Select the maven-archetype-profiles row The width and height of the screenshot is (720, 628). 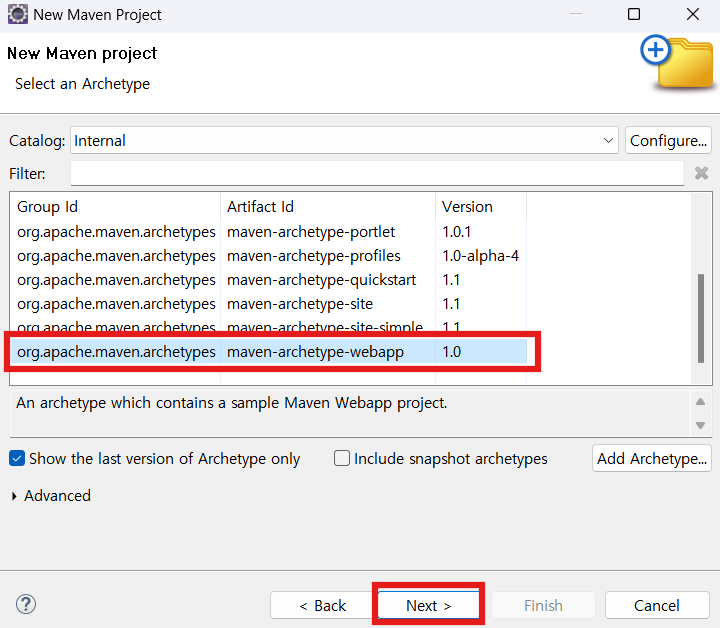[x=269, y=256]
